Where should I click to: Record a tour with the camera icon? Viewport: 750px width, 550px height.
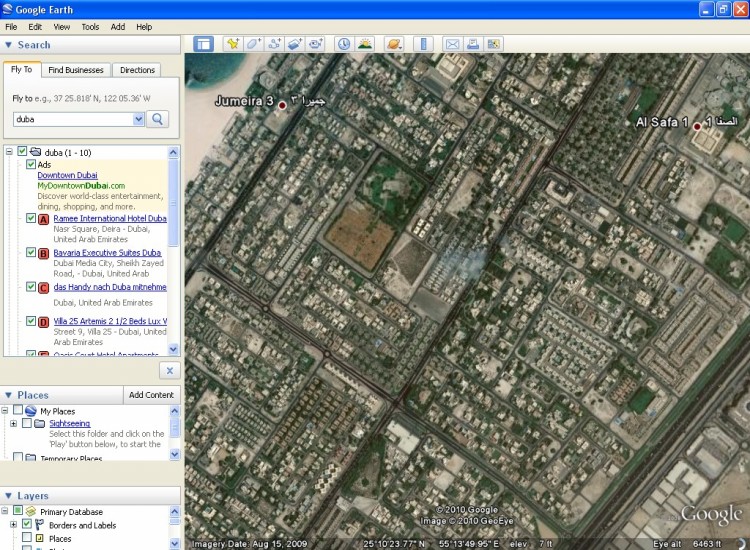[315, 44]
